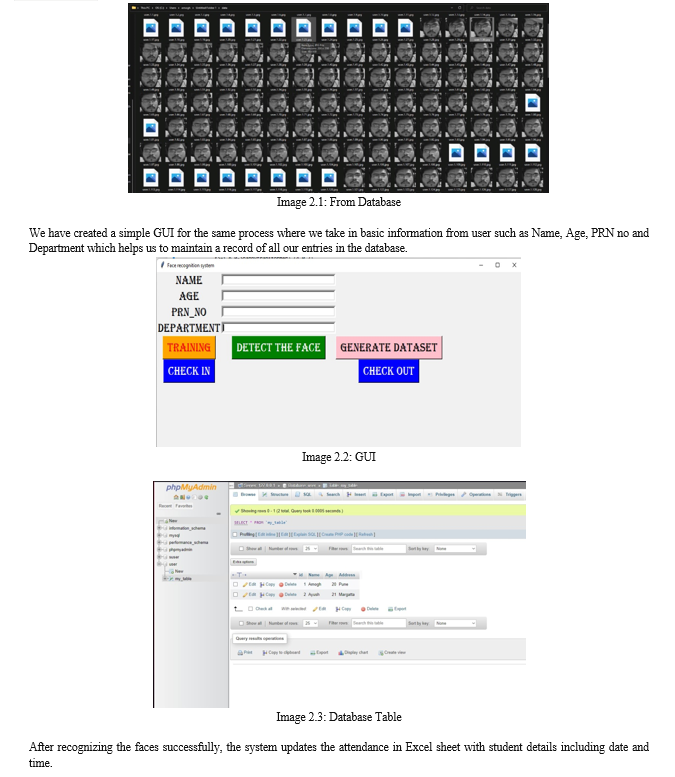Select my_table in the navigation tree
The width and height of the screenshot is (675, 777).
[183, 579]
